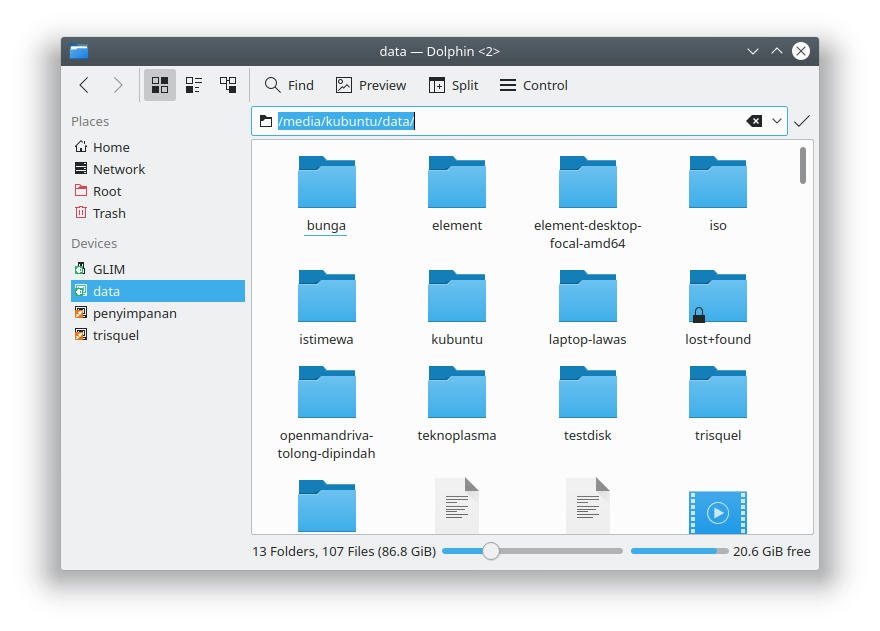
Task: Select the data device entry
Action: (x=158, y=291)
